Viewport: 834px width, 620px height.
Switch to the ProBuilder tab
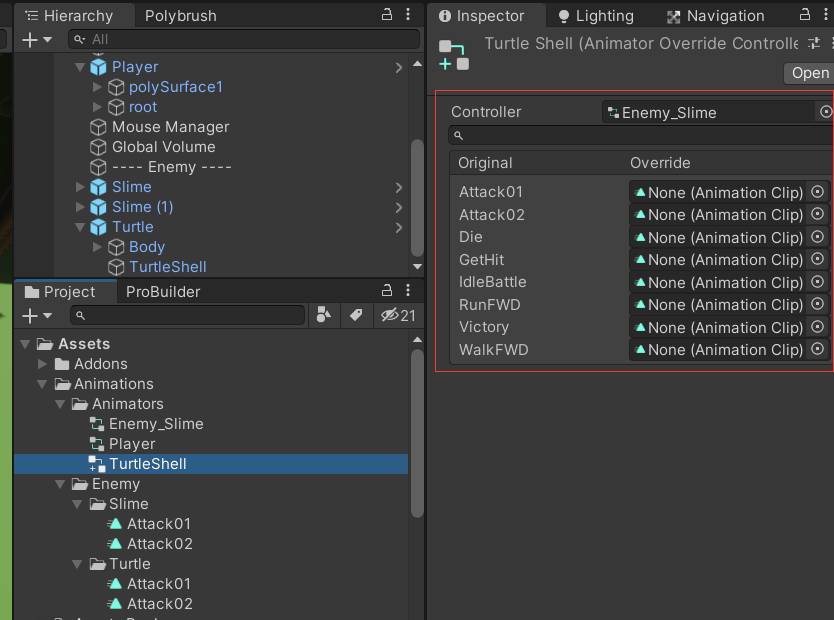pyautogui.click(x=162, y=292)
